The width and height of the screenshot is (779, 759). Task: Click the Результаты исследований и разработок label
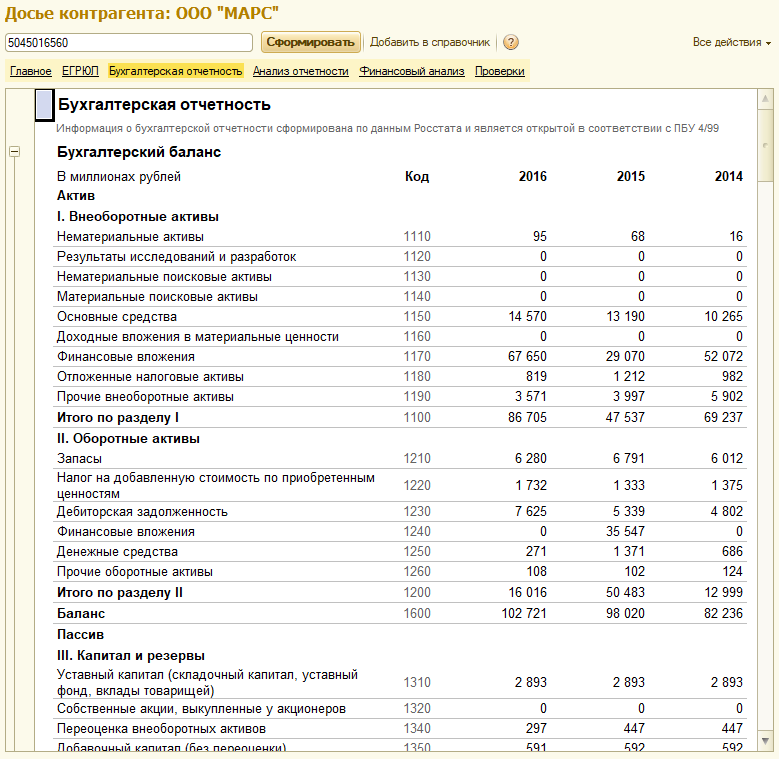click(176, 257)
